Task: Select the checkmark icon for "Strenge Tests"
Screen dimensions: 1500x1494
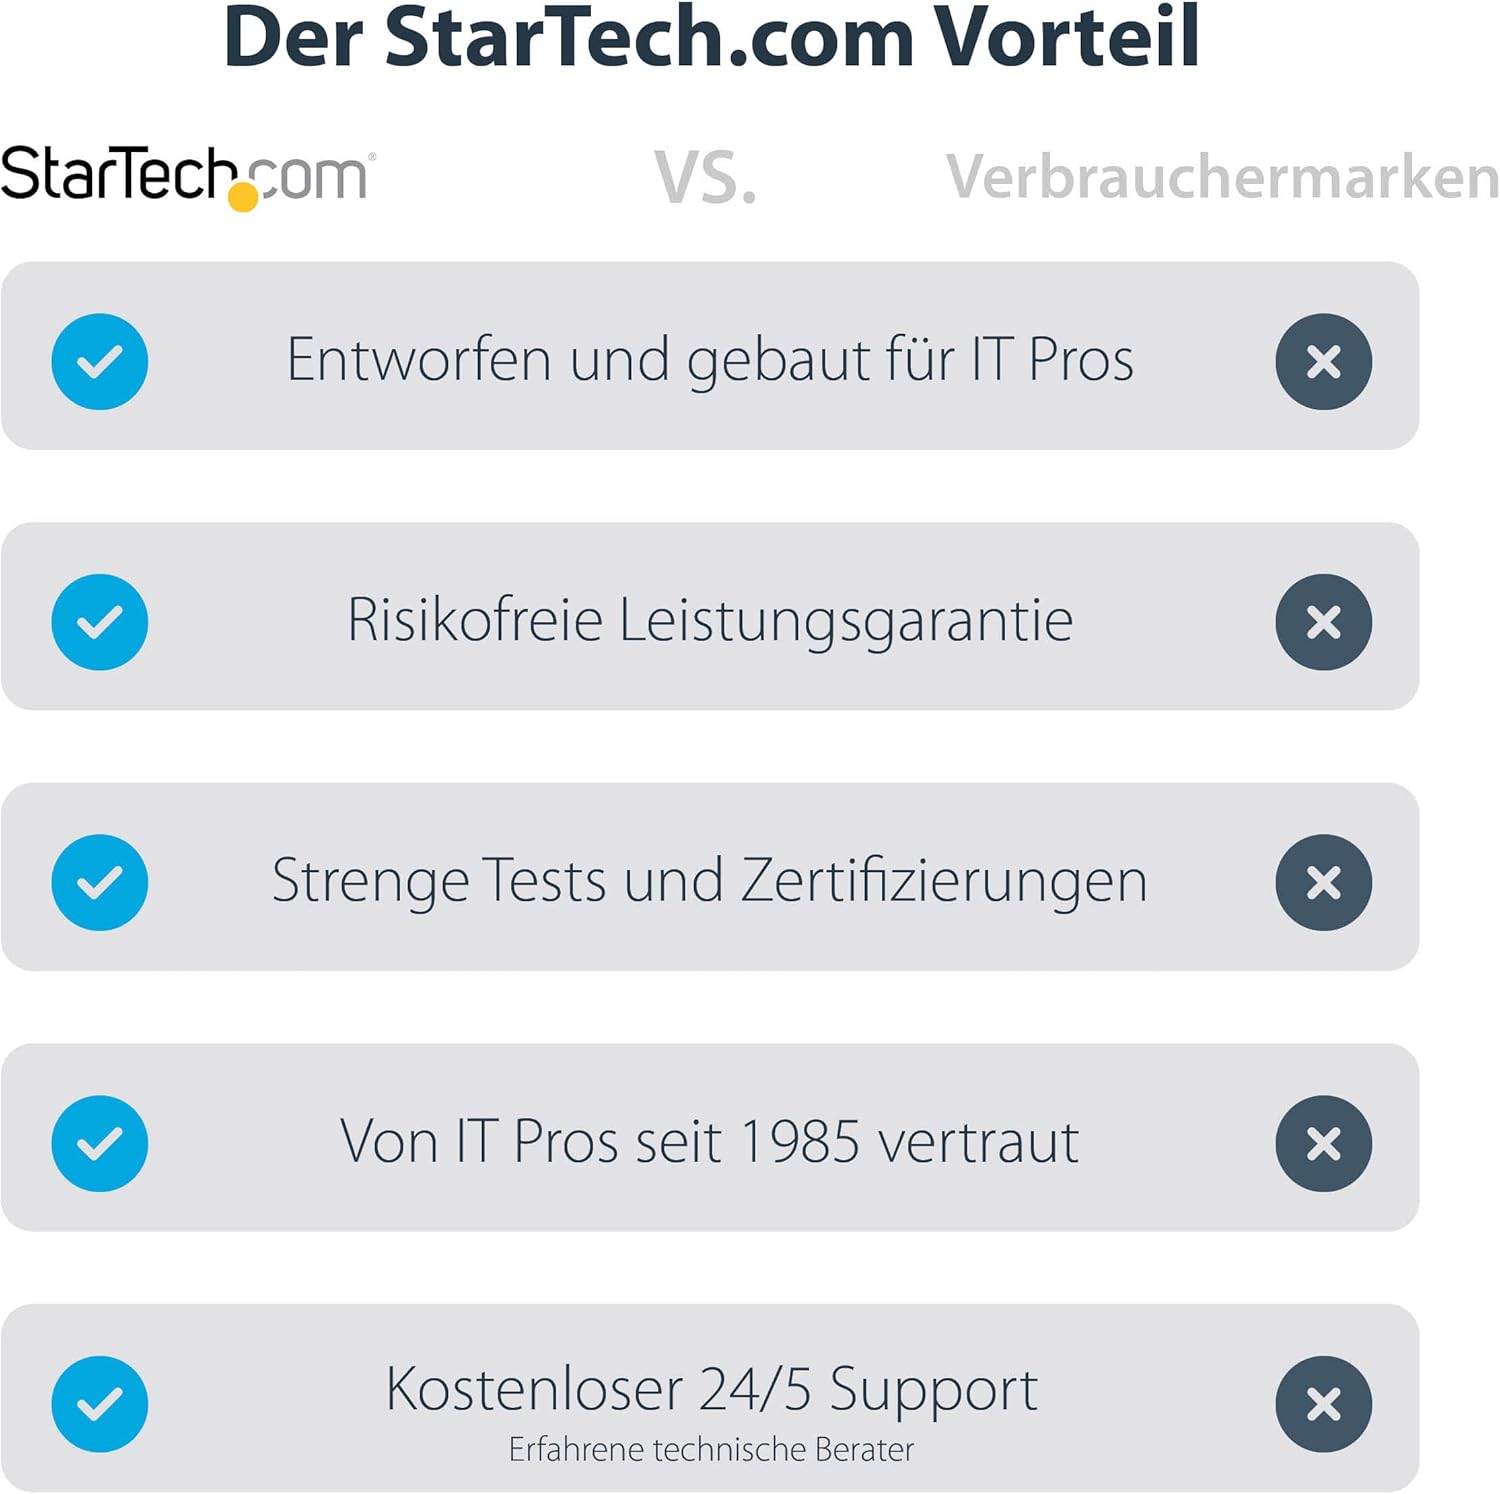Action: [x=100, y=882]
